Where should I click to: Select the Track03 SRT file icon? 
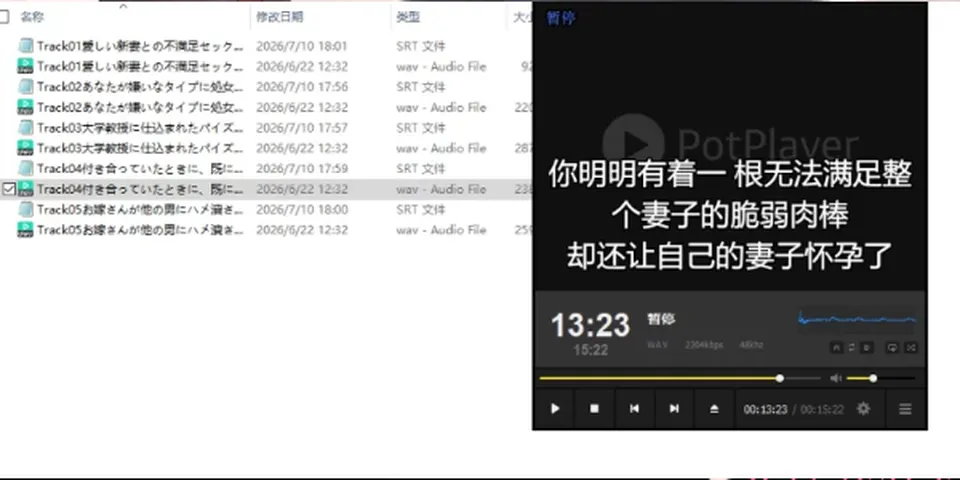[x=25, y=127]
